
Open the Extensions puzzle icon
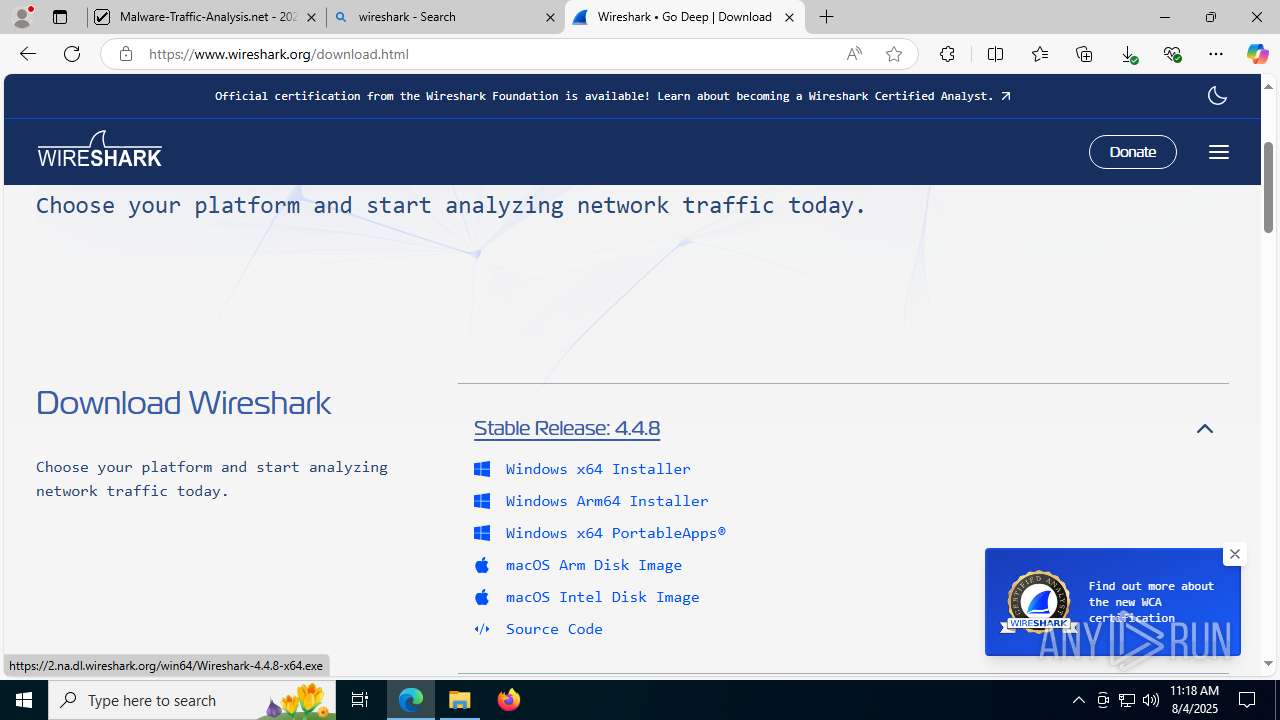(947, 54)
